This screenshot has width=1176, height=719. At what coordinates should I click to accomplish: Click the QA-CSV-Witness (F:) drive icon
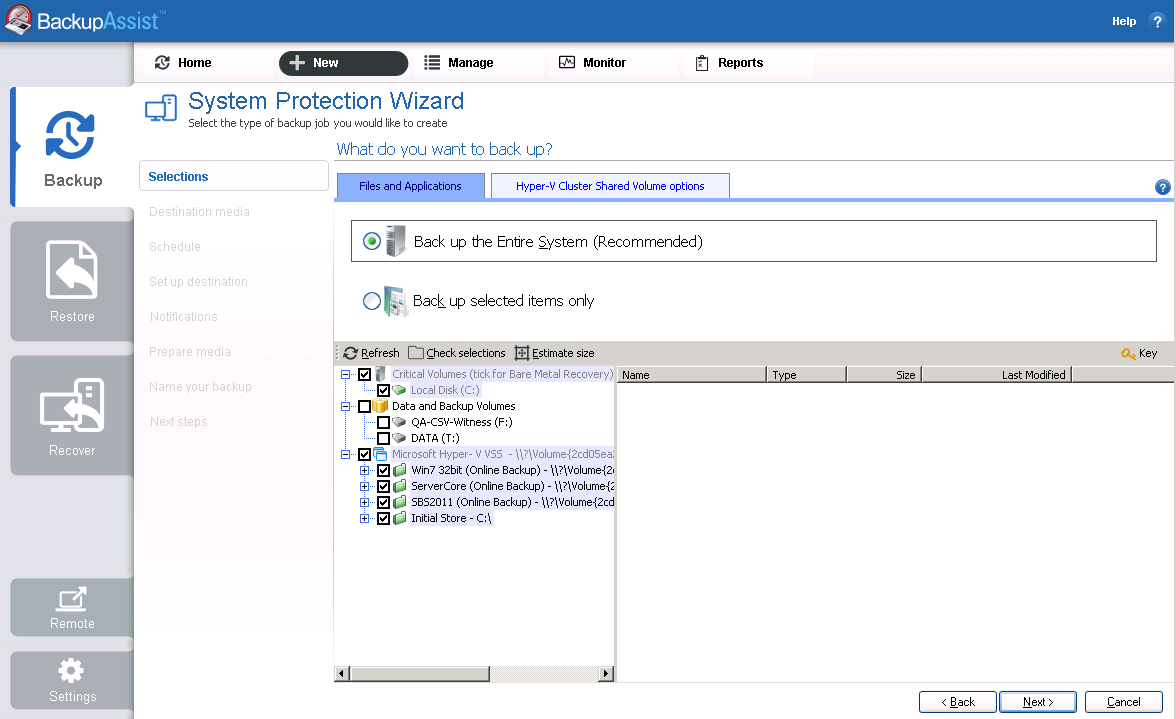coord(400,422)
